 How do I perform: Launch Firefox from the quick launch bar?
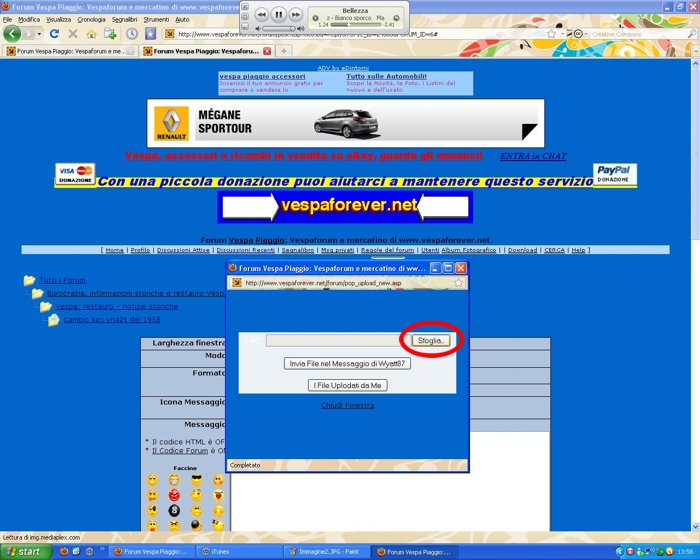pos(64,552)
